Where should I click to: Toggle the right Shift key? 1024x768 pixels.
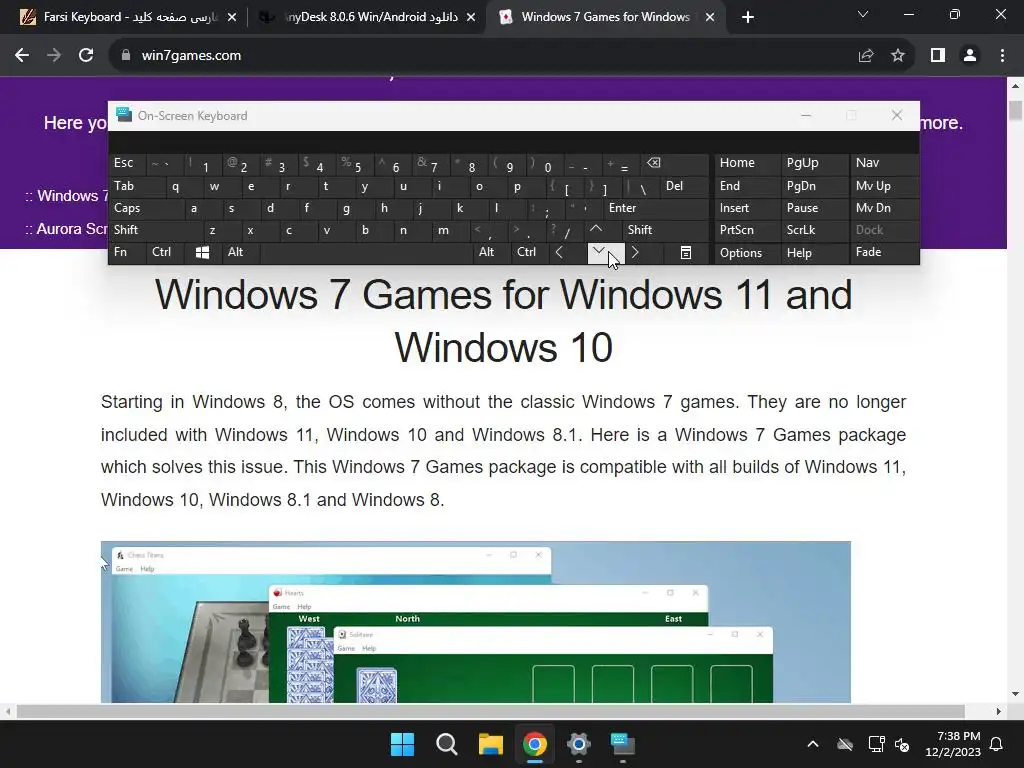pyautogui.click(x=665, y=230)
